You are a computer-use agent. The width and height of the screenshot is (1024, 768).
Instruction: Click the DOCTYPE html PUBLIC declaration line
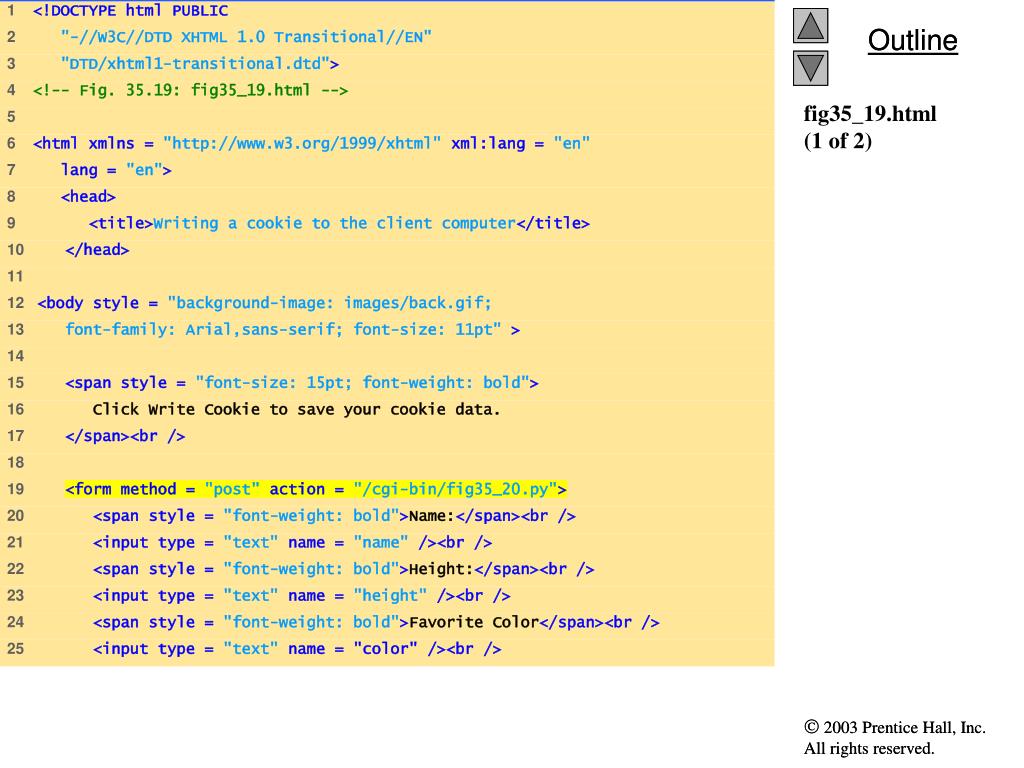[131, 10]
